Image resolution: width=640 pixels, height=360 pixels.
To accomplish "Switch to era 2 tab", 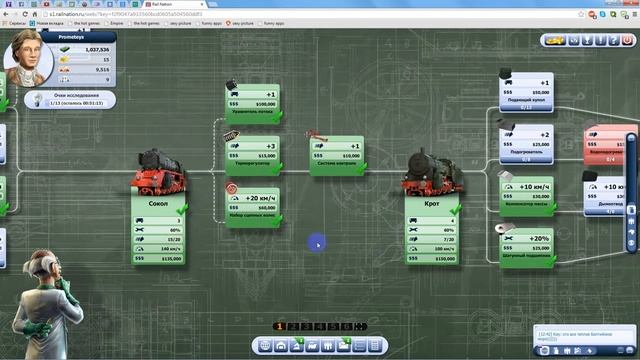I will click(293, 327).
